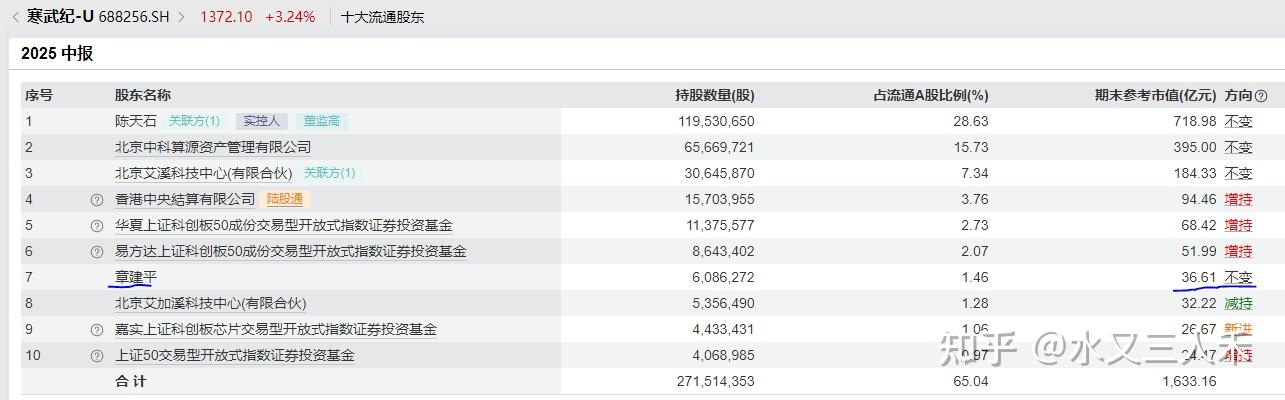Image resolution: width=1285 pixels, height=400 pixels.
Task: Sort by 持股数量(股) column header
Action: click(x=714, y=95)
